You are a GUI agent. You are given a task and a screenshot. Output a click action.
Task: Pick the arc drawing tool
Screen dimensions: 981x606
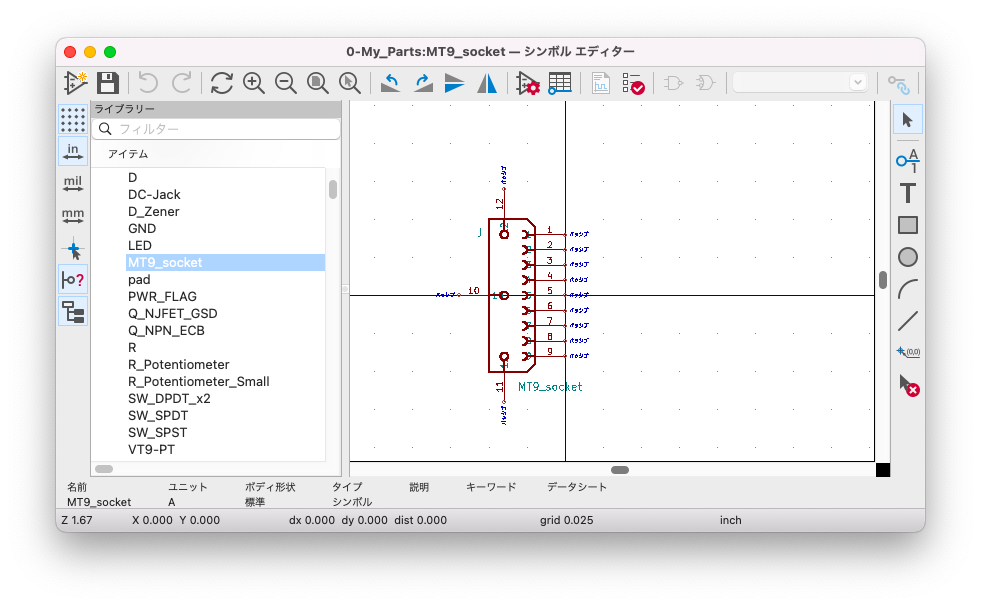907,289
